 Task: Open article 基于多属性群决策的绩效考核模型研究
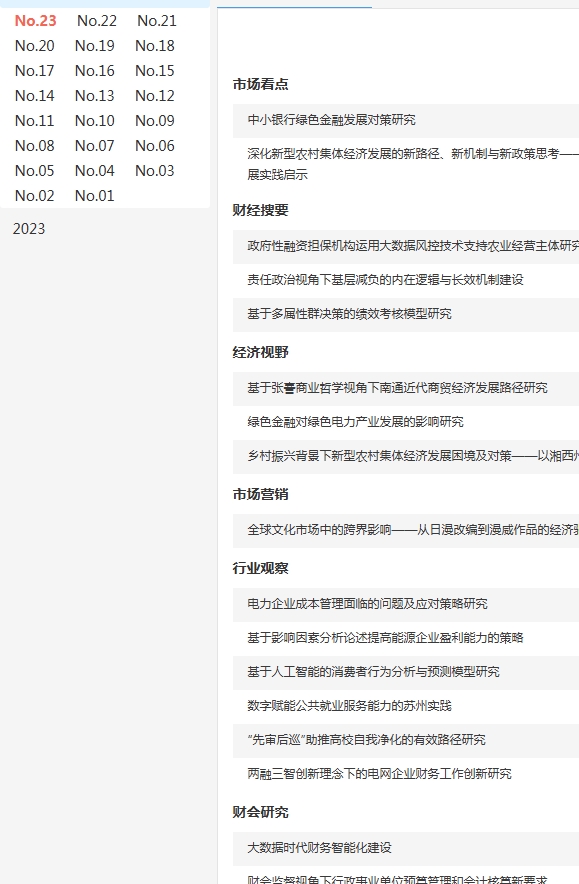coord(350,314)
